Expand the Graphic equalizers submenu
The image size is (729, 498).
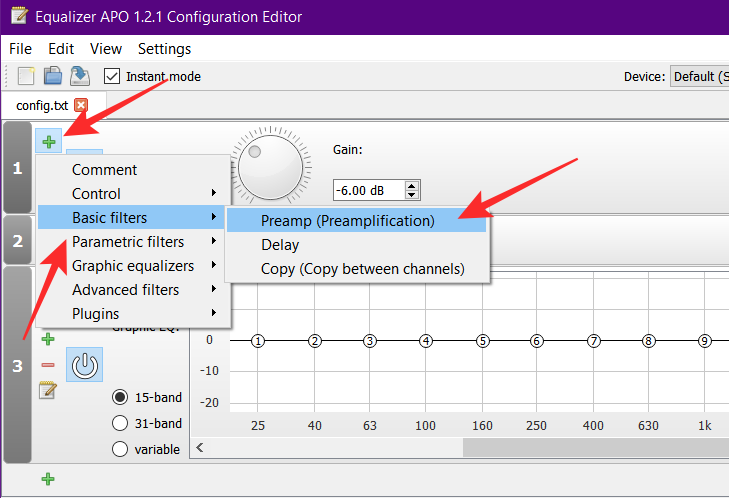click(134, 266)
